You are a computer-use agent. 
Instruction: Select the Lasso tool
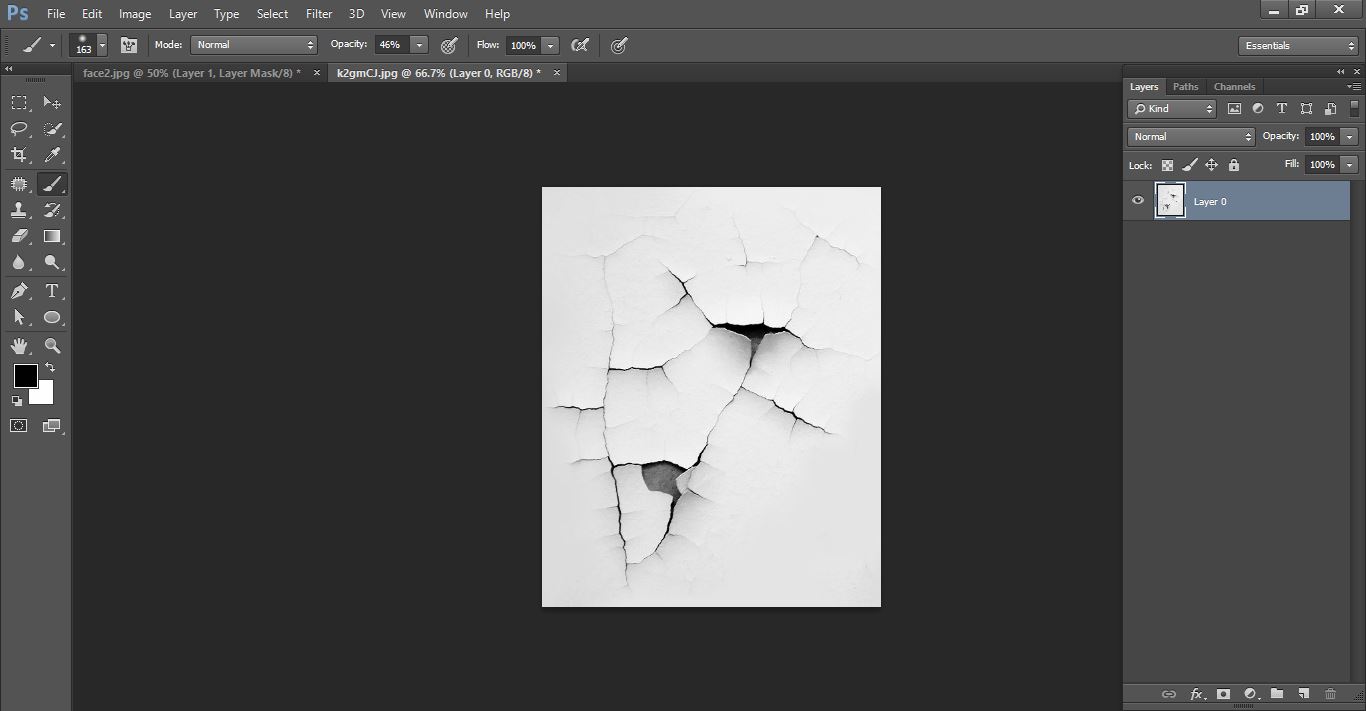[19, 129]
